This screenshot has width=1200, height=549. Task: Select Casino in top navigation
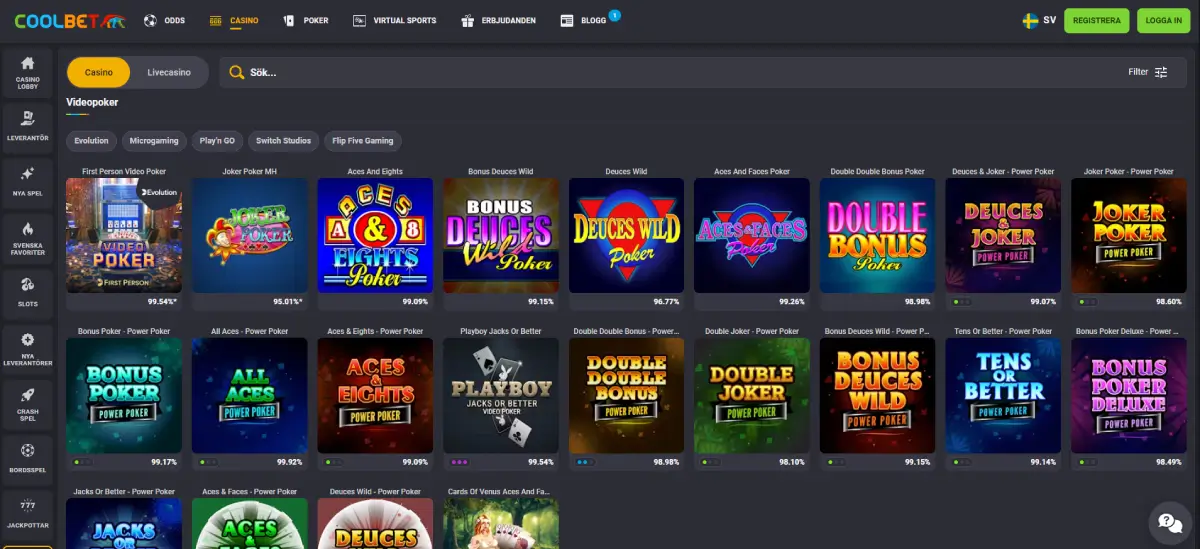coord(234,20)
